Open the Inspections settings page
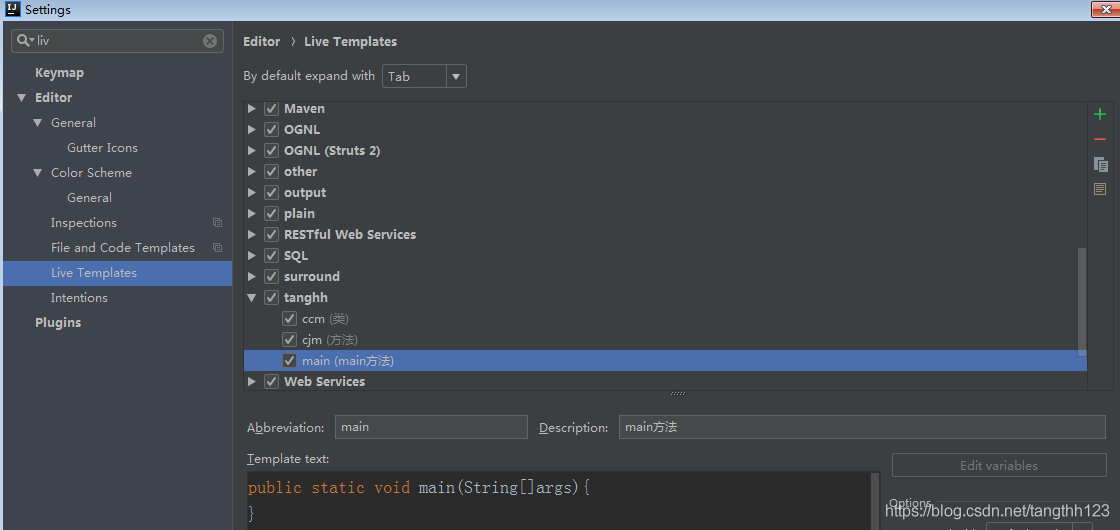Screen dimensions: 1120x530 84,223
